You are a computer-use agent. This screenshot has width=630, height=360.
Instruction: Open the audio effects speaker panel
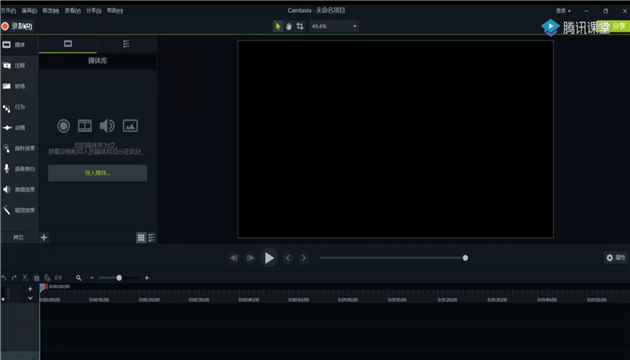[x=19, y=189]
